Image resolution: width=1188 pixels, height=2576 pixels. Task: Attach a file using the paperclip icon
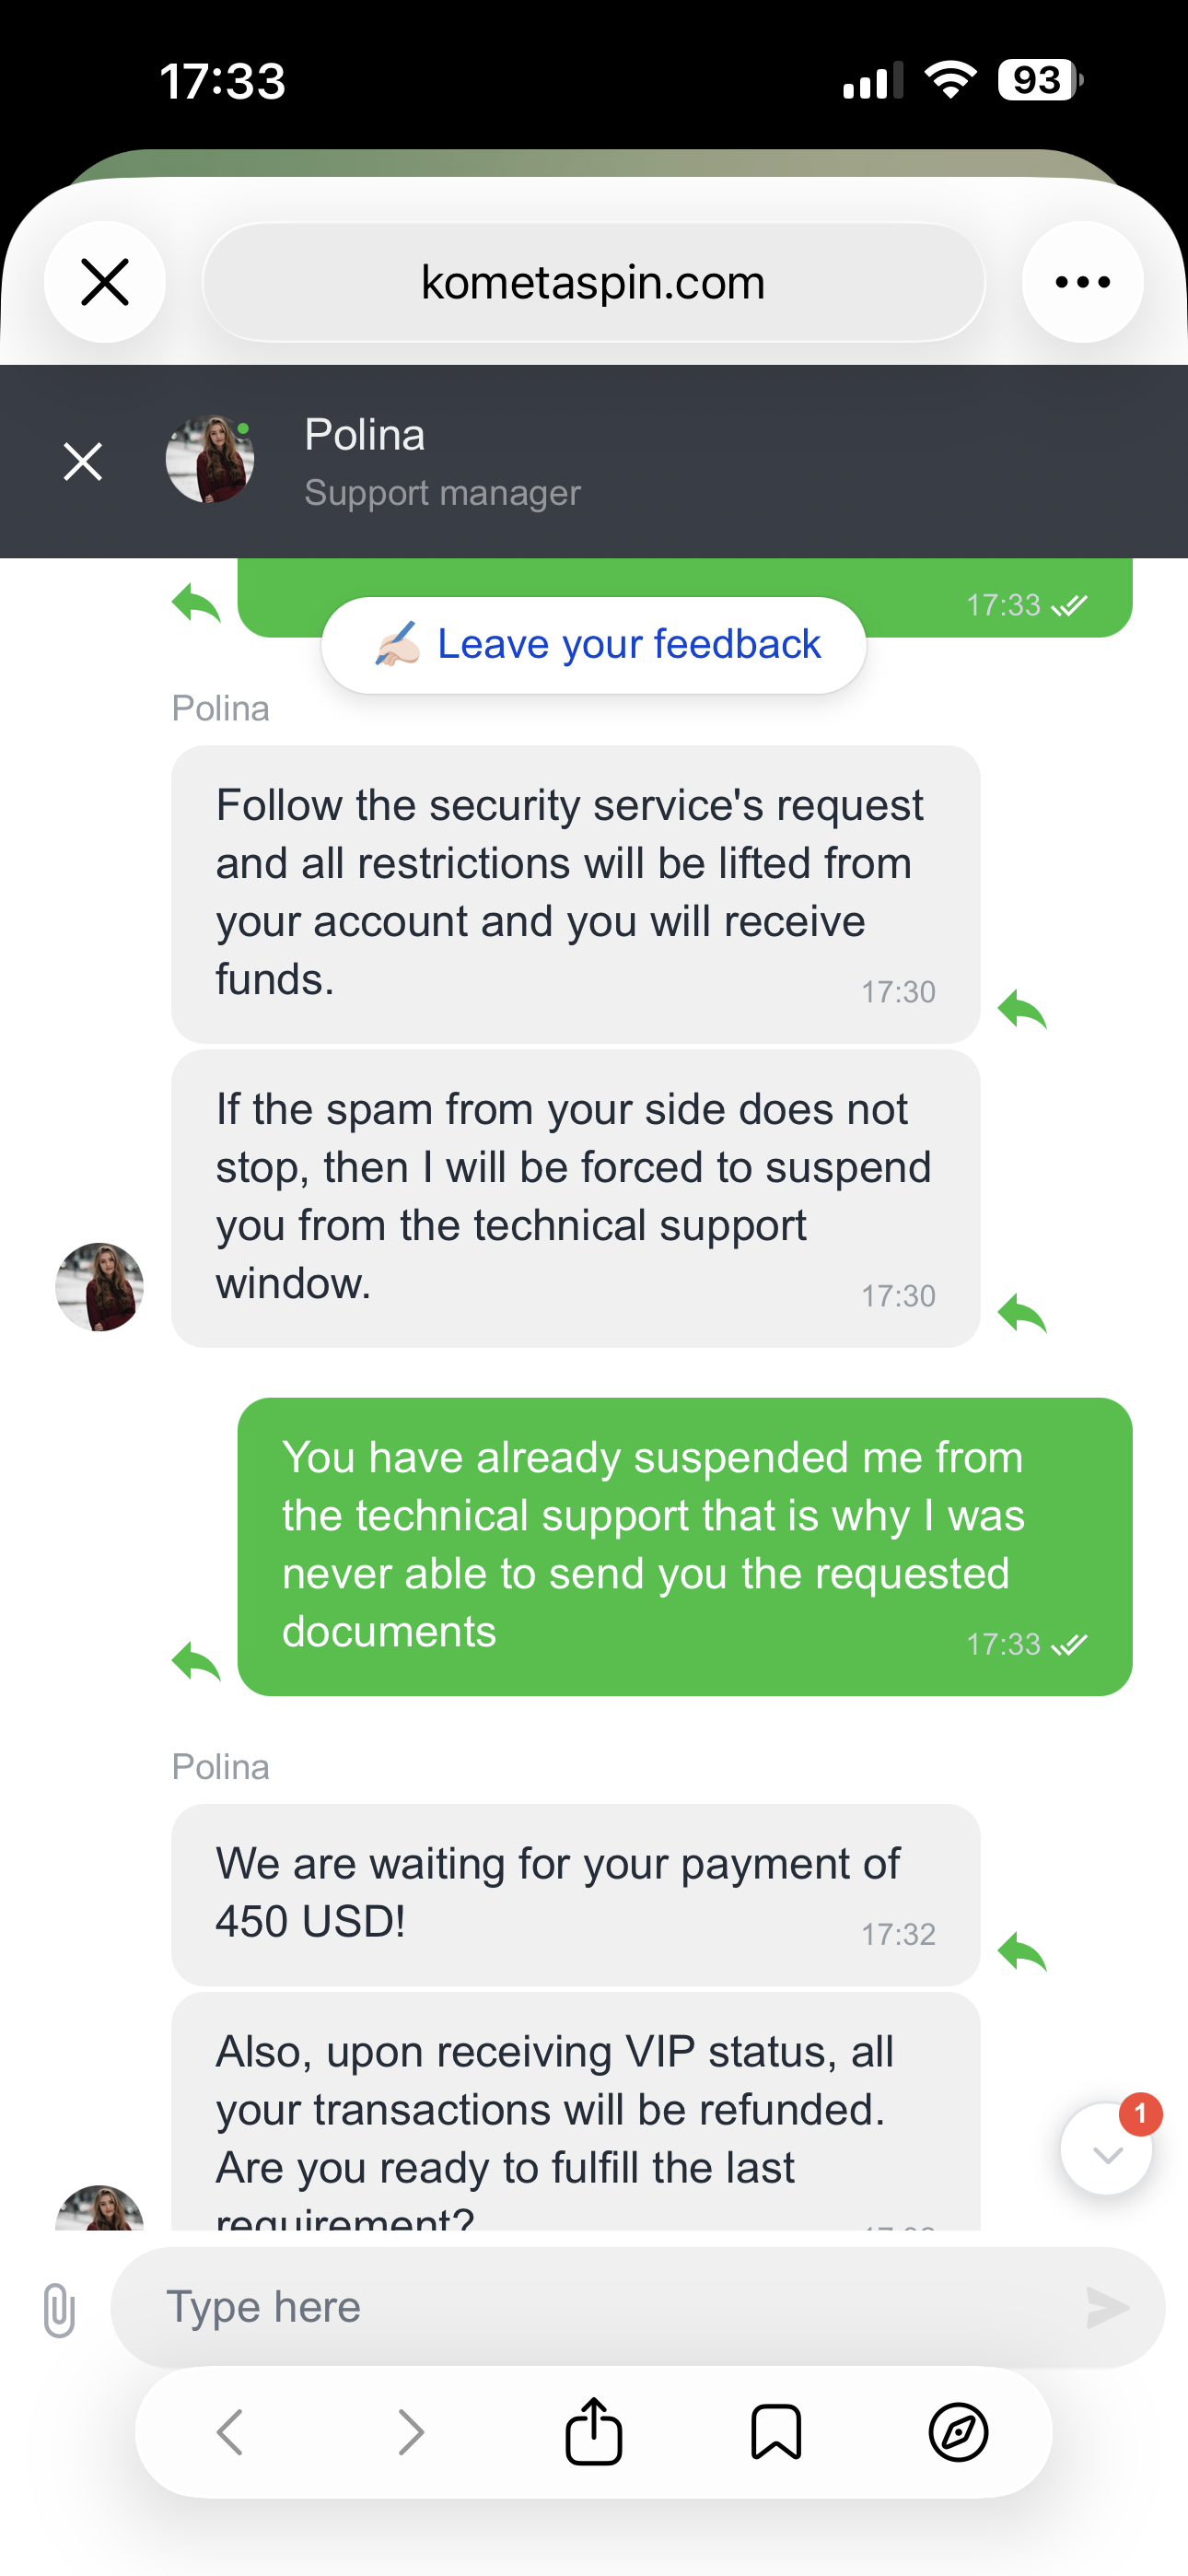pyautogui.click(x=60, y=2309)
